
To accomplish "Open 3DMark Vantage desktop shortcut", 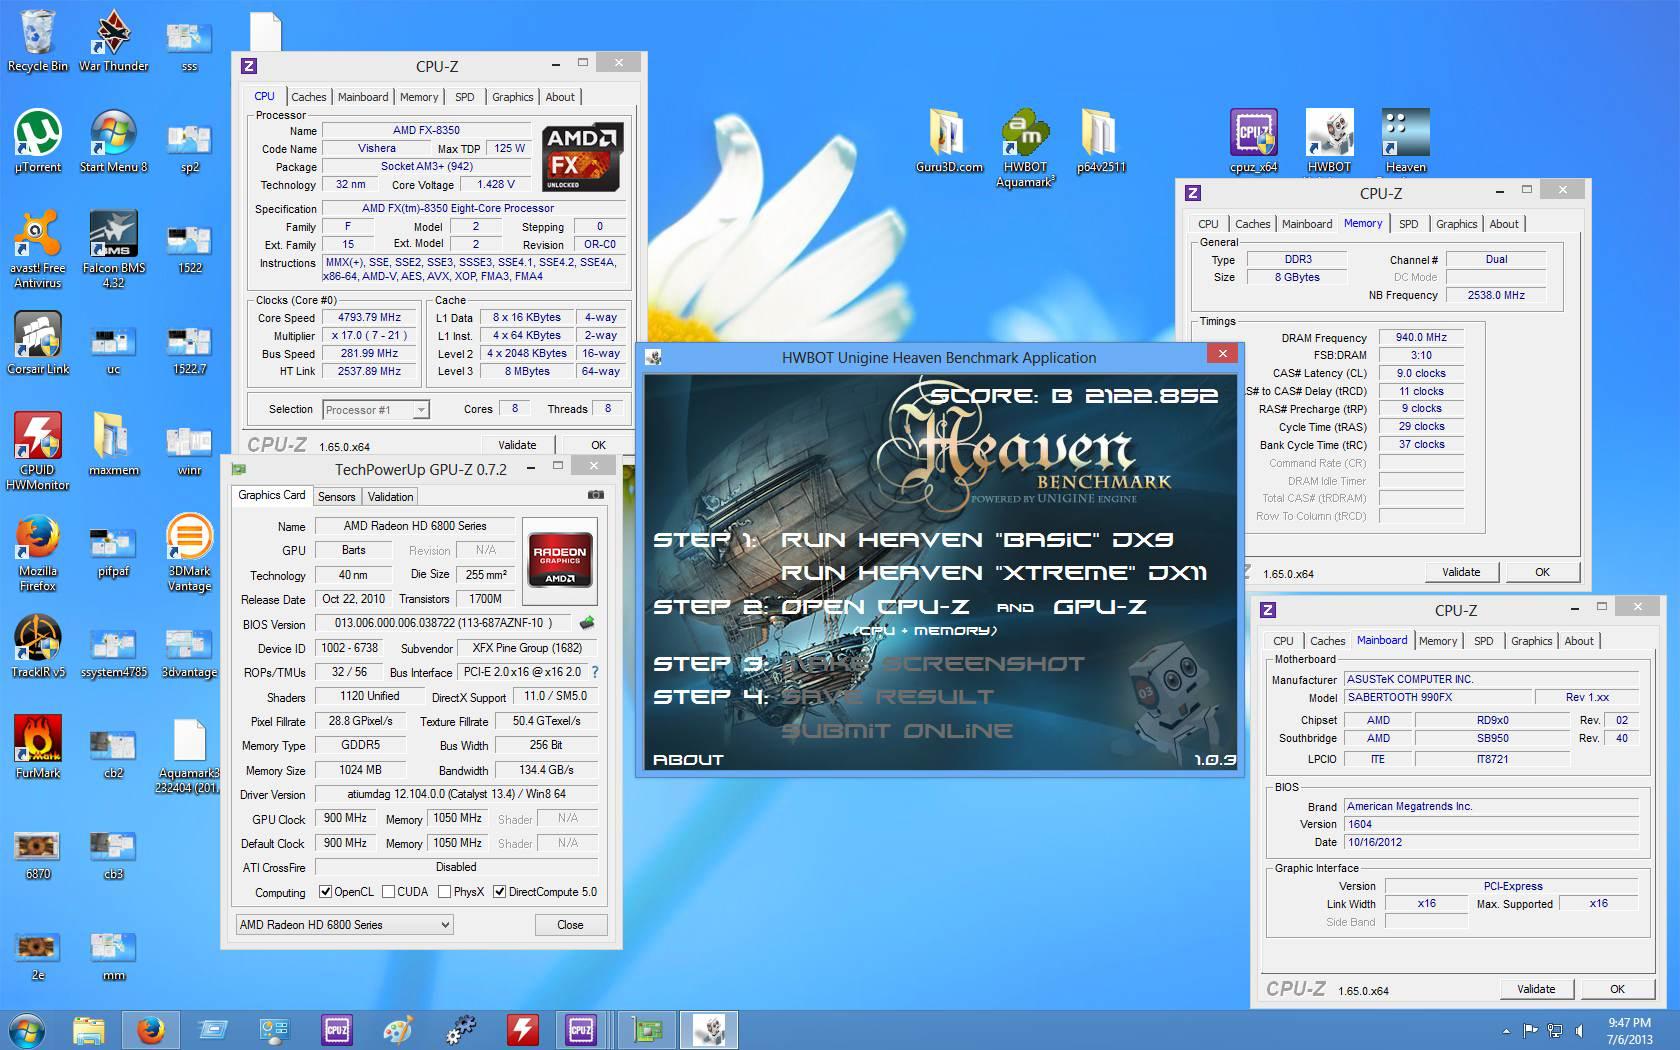I will click(189, 553).
